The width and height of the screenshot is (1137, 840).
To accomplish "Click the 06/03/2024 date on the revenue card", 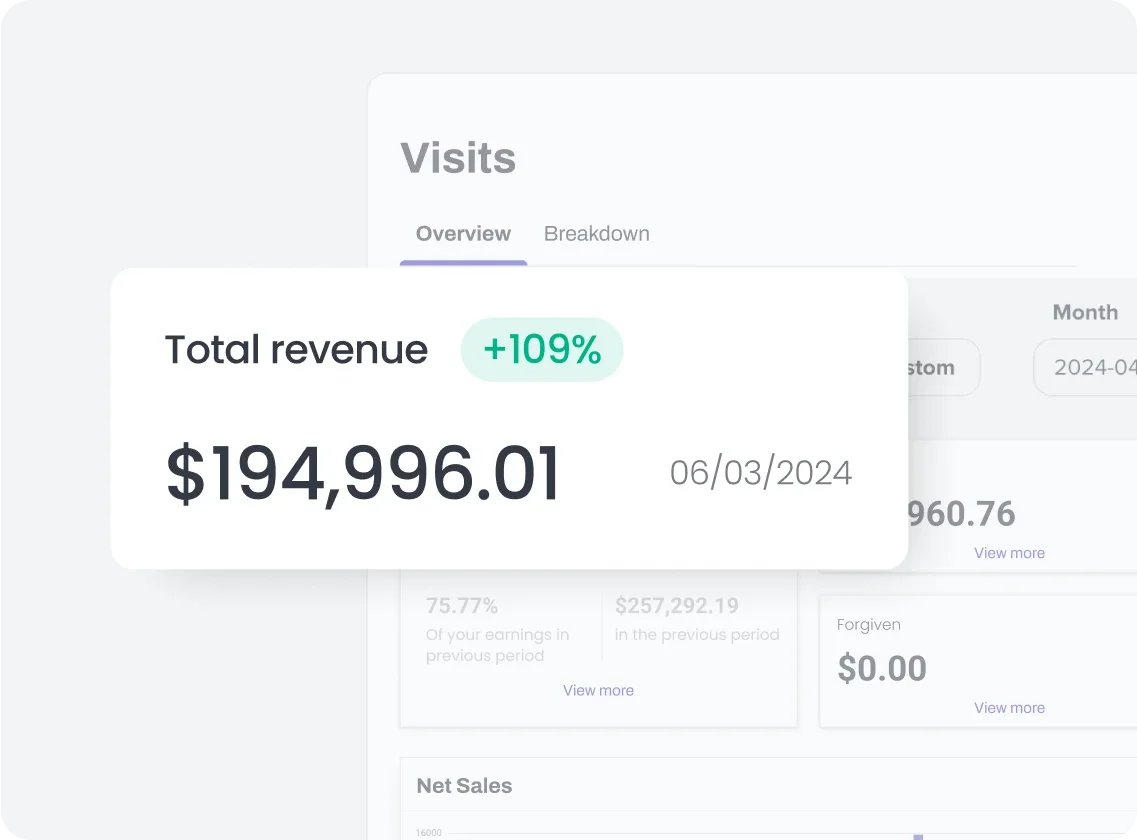I will pyautogui.click(x=761, y=473).
